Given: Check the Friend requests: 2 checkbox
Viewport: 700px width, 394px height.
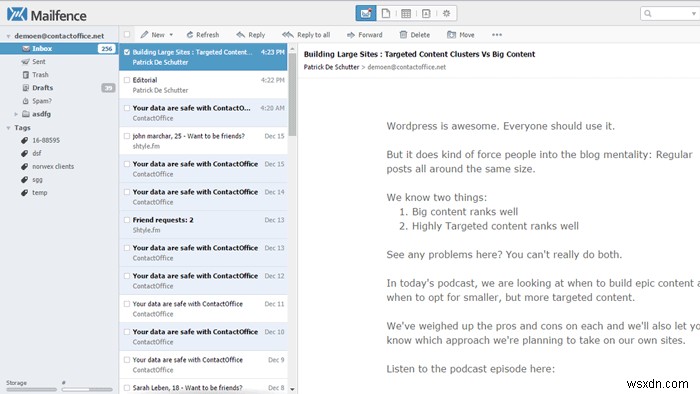Looking at the screenshot, I should [127, 220].
